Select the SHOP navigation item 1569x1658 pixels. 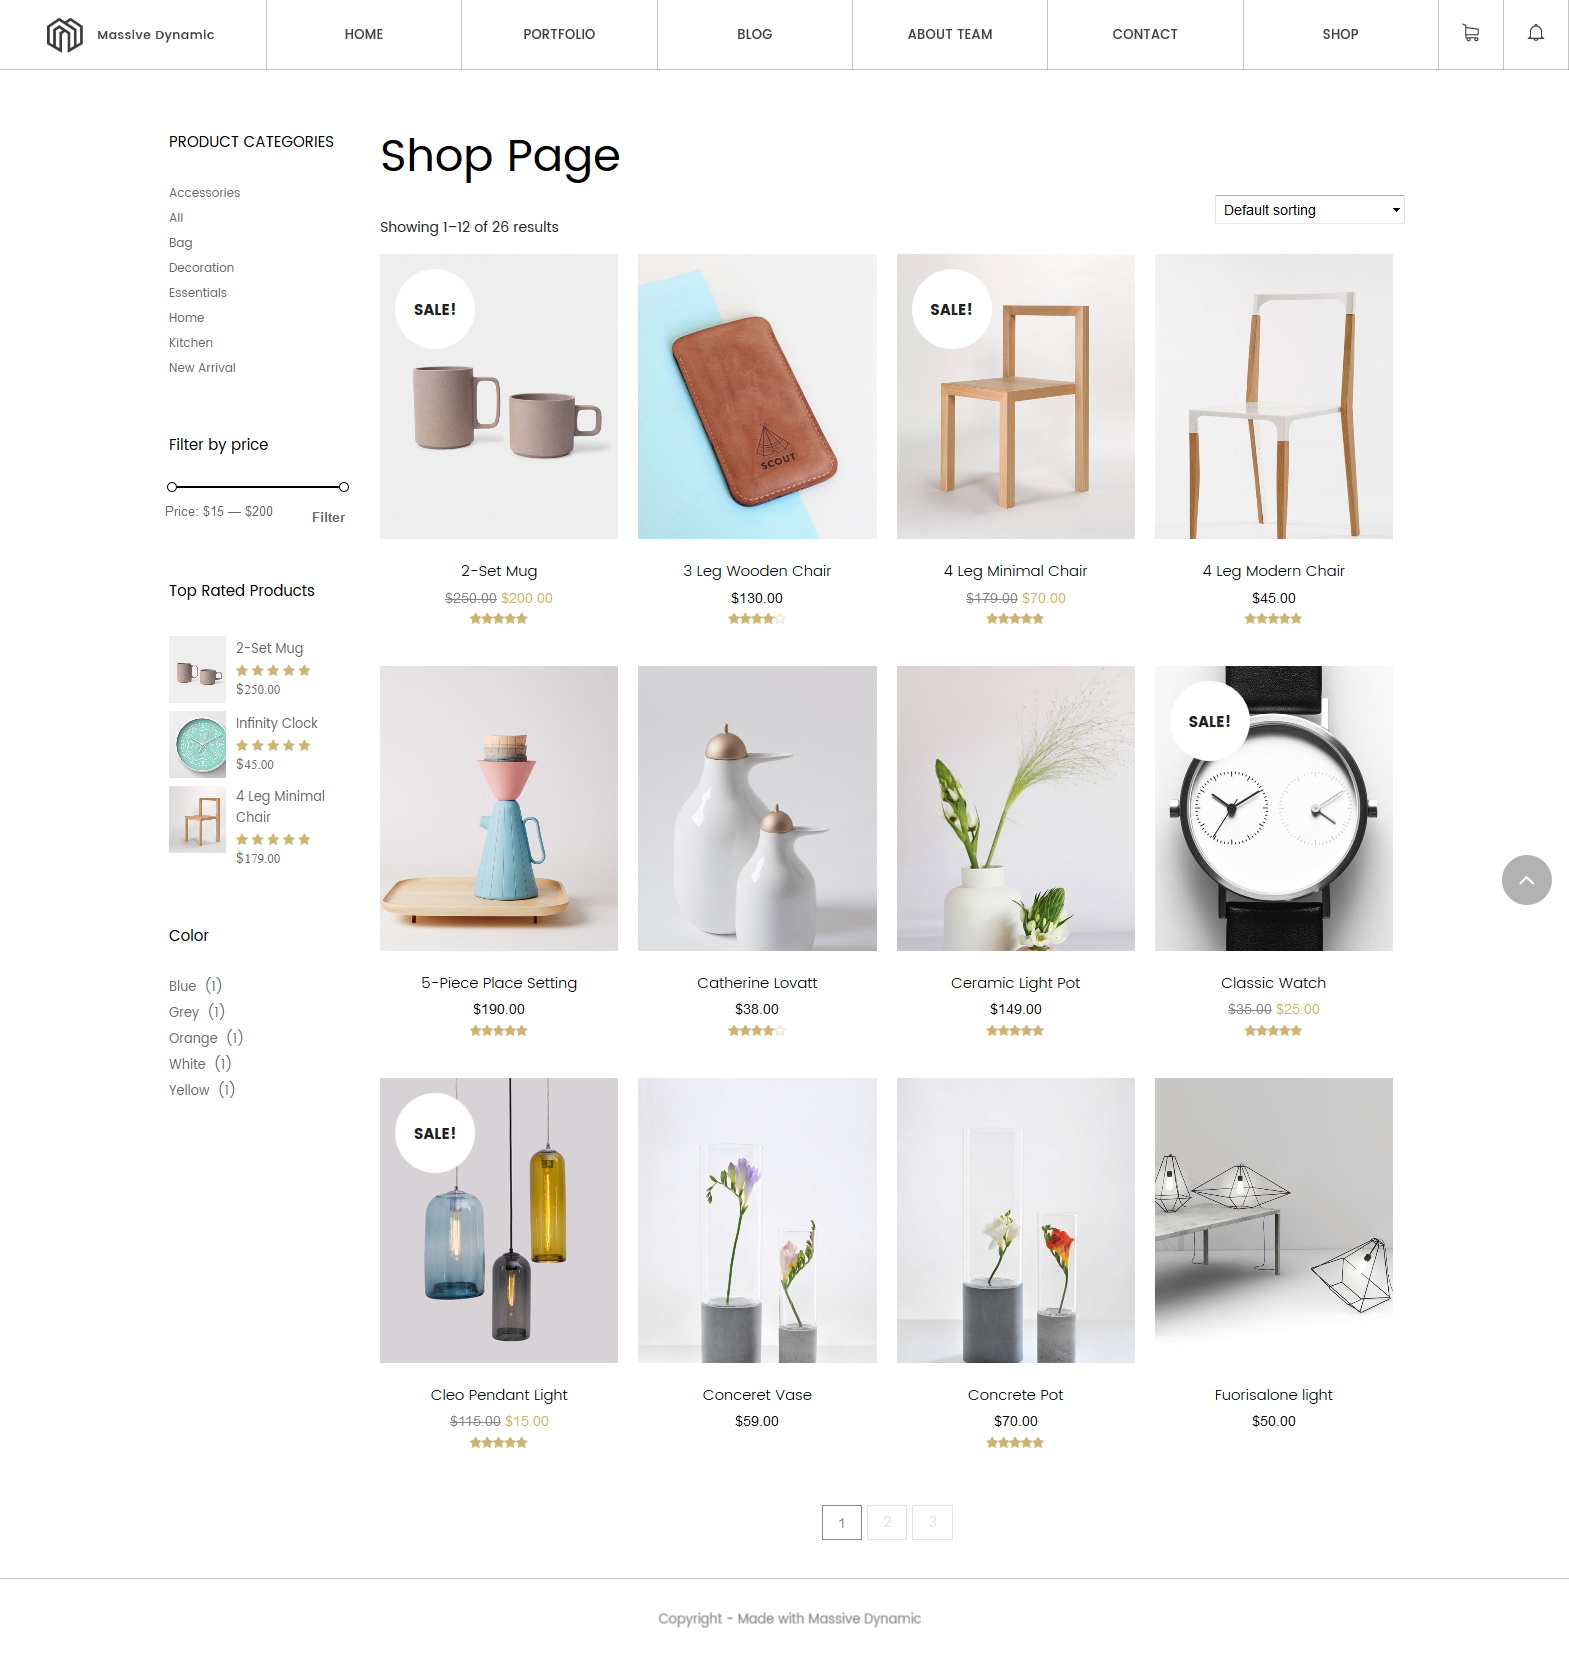[1340, 34]
